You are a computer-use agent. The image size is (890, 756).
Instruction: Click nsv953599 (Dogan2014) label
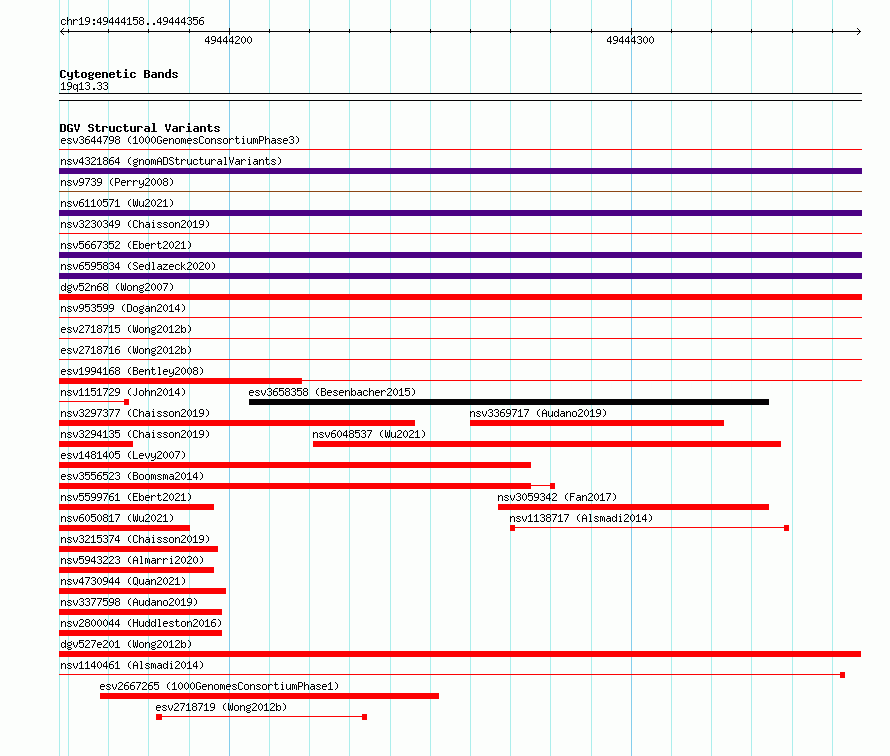123,308
